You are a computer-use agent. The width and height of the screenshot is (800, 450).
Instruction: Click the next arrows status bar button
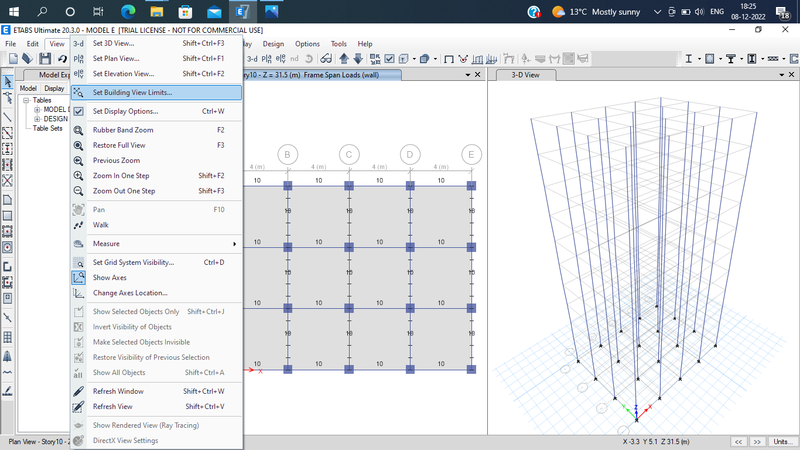click(x=757, y=442)
